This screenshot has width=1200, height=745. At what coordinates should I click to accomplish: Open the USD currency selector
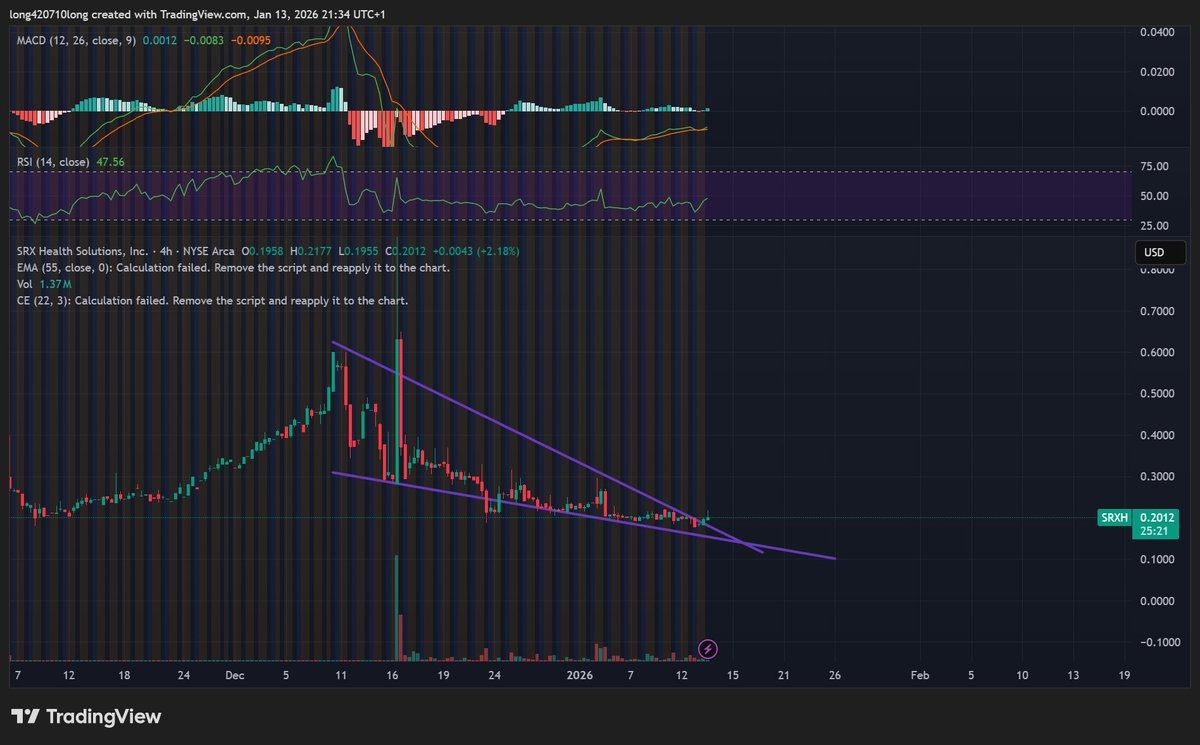pyautogui.click(x=1161, y=253)
